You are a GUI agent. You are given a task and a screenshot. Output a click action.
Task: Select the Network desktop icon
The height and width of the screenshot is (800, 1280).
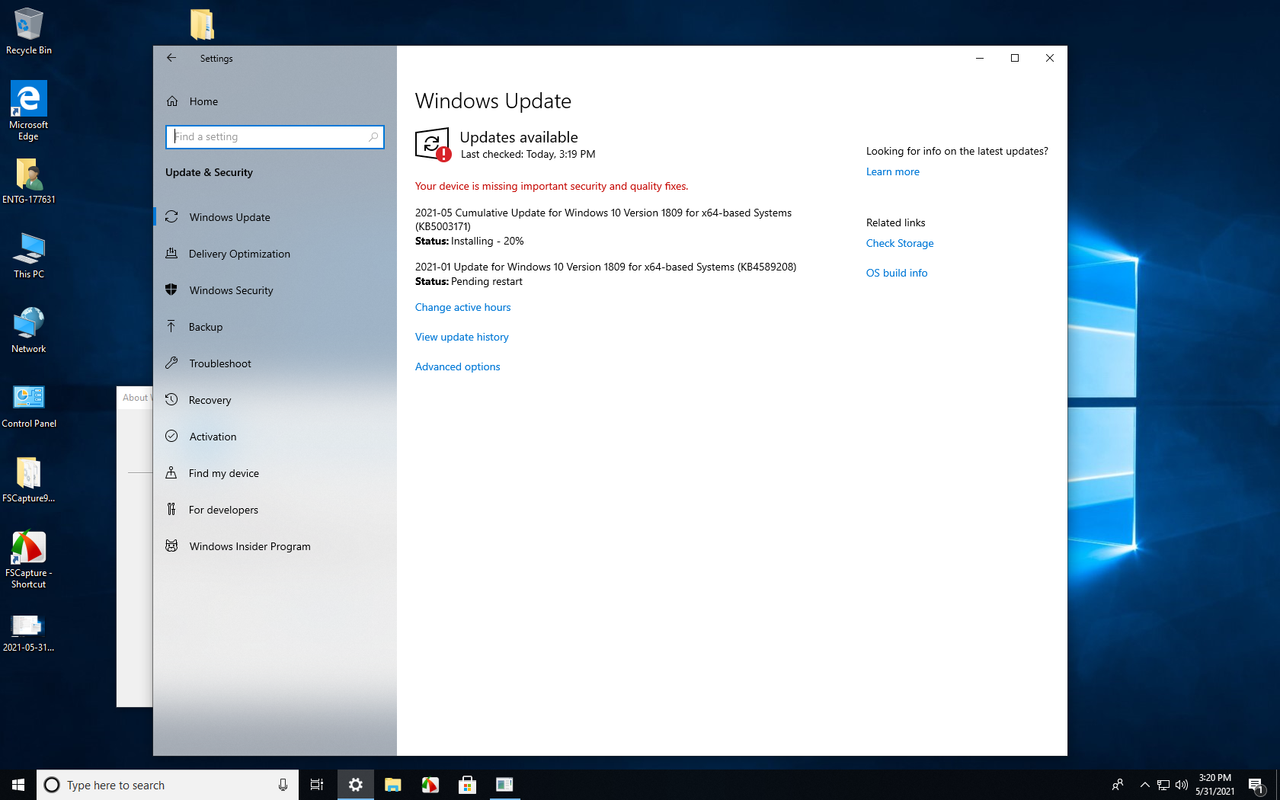tap(29, 330)
